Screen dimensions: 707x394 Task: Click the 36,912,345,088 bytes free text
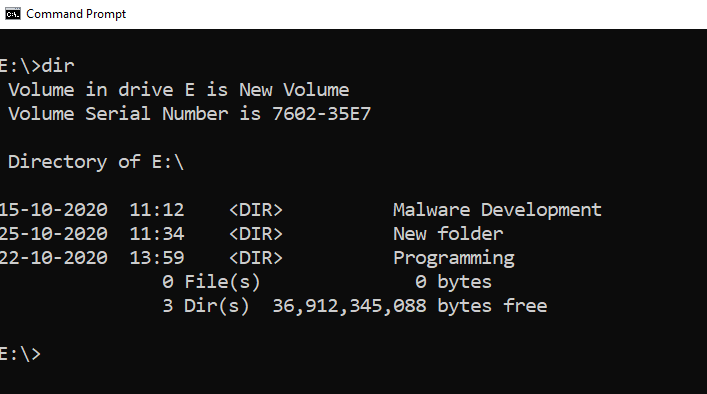point(410,306)
